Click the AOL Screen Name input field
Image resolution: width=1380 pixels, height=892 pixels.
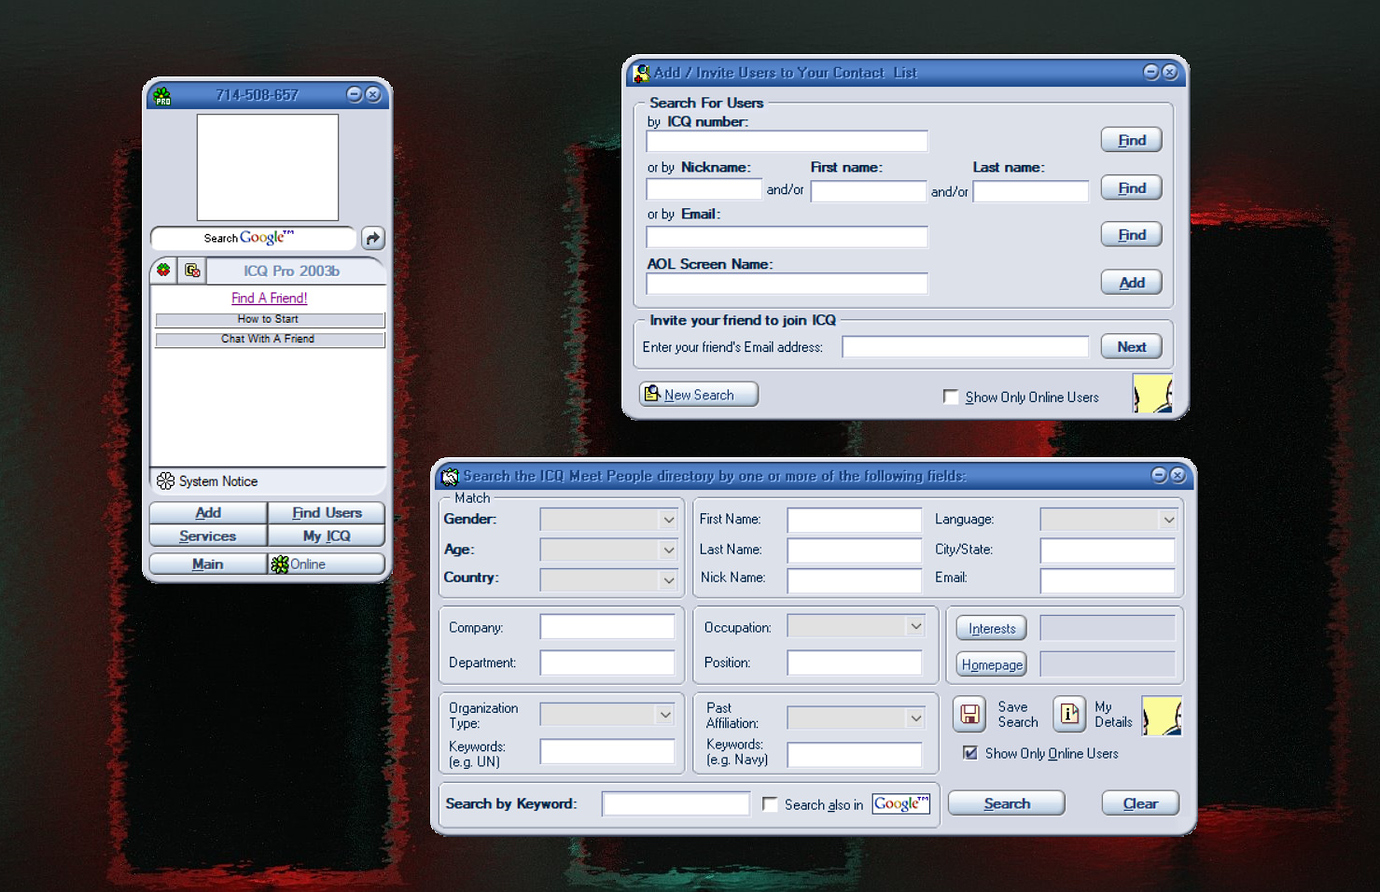click(x=787, y=284)
